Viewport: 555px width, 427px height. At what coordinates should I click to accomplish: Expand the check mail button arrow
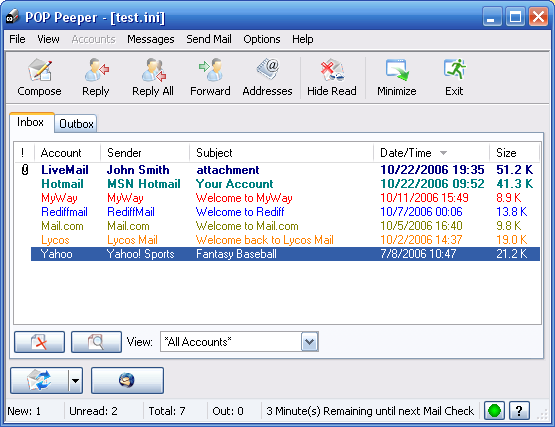click(x=75, y=381)
